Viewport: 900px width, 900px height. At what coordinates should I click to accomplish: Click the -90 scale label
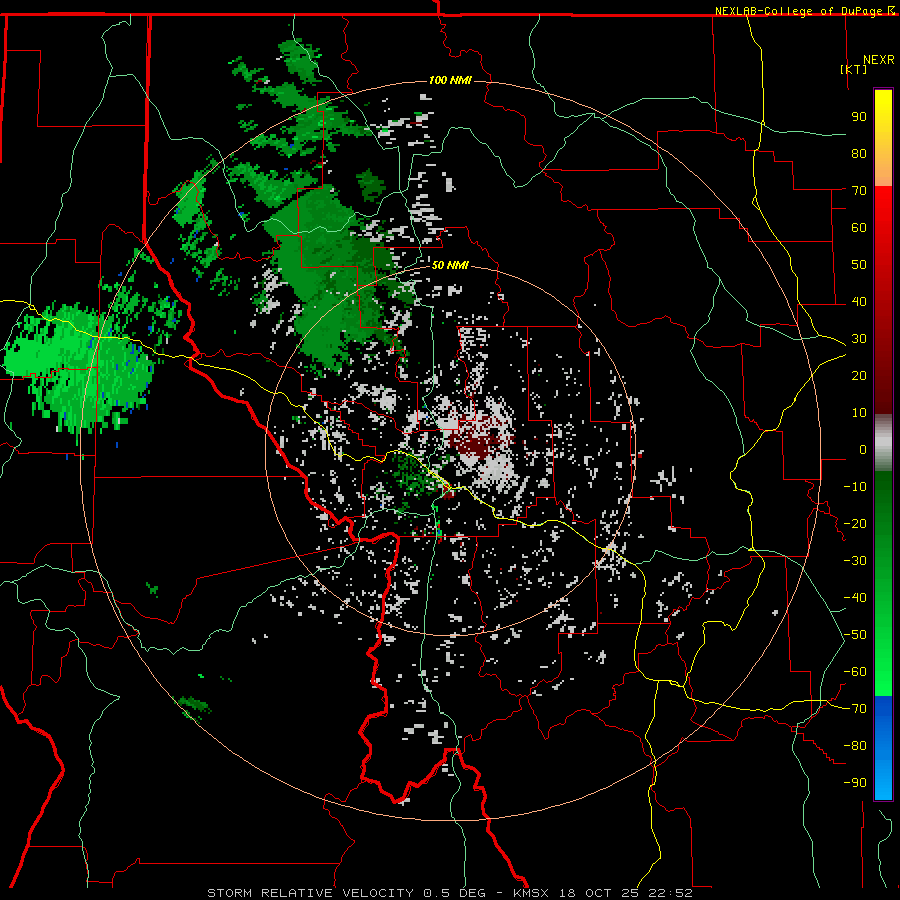[855, 783]
